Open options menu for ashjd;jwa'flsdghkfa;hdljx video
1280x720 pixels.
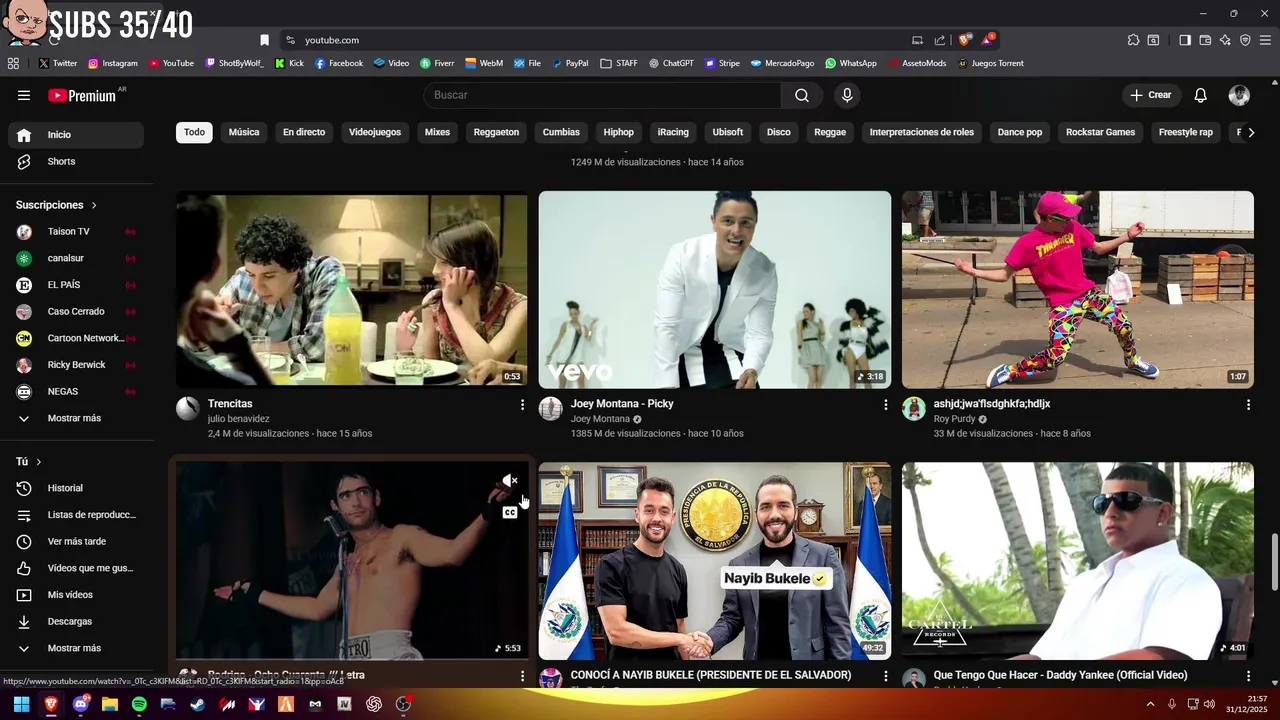[x=1248, y=404]
